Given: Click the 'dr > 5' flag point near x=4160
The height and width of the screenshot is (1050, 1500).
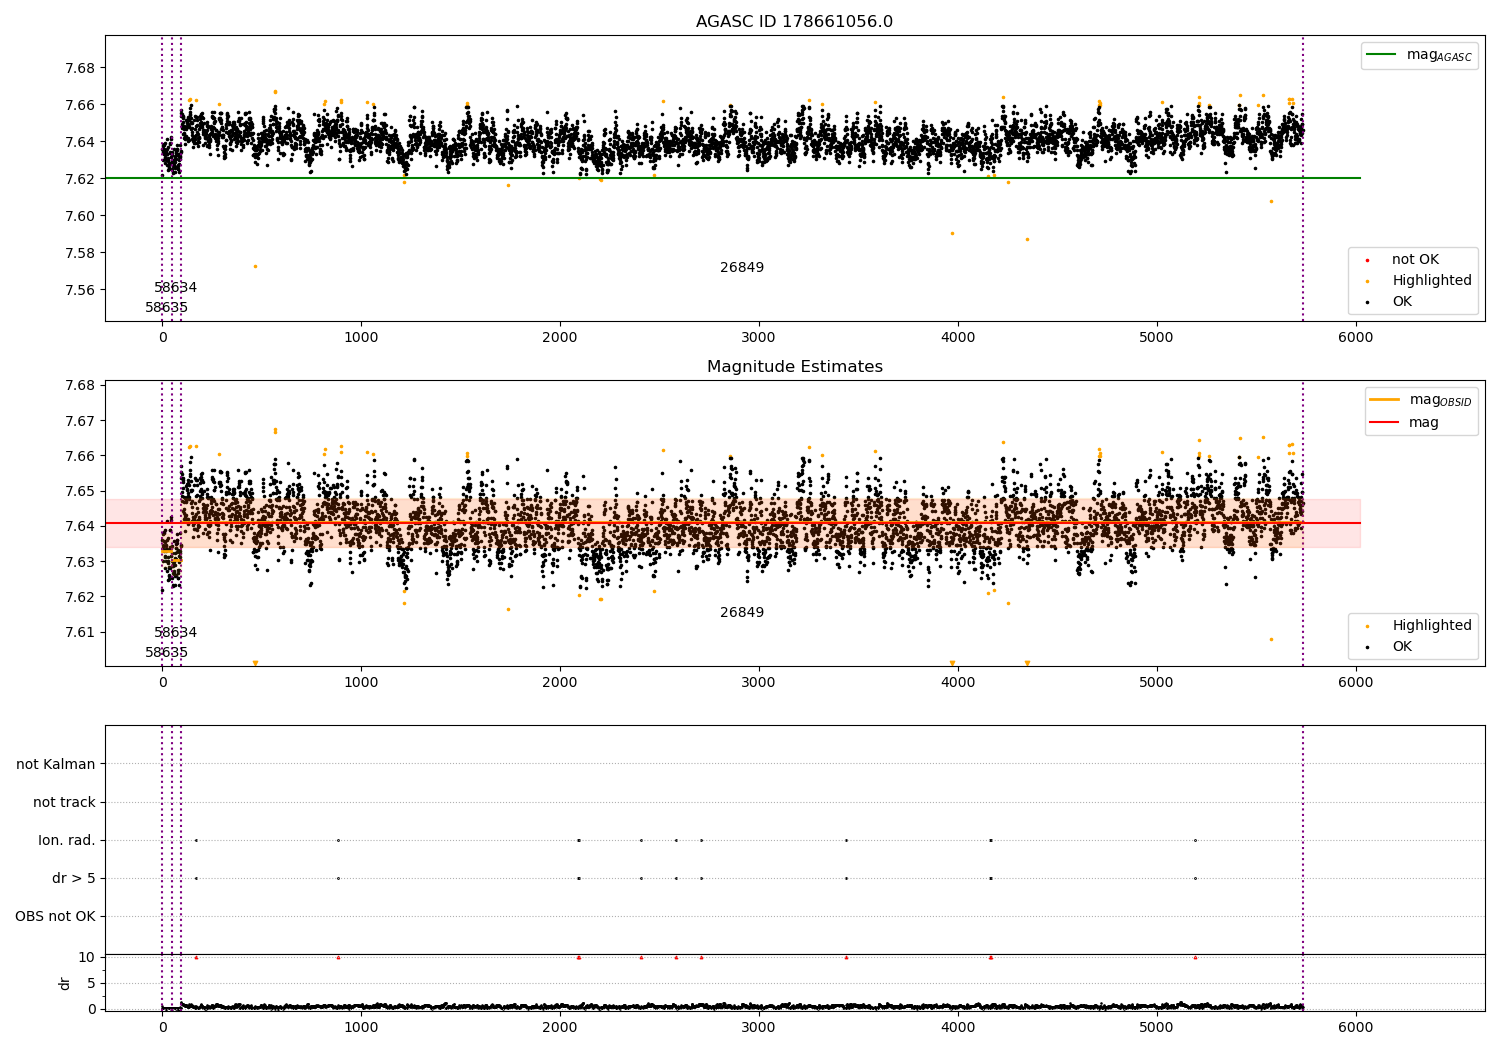Looking at the screenshot, I should click(x=991, y=878).
